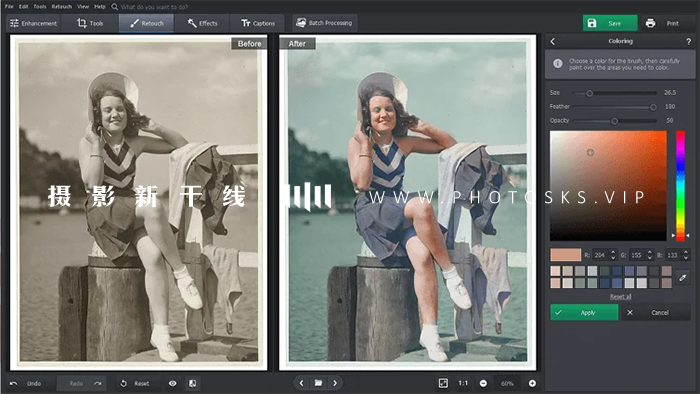The image size is (700, 394).
Task: Switch to the Captions tab
Action: [x=258, y=23]
